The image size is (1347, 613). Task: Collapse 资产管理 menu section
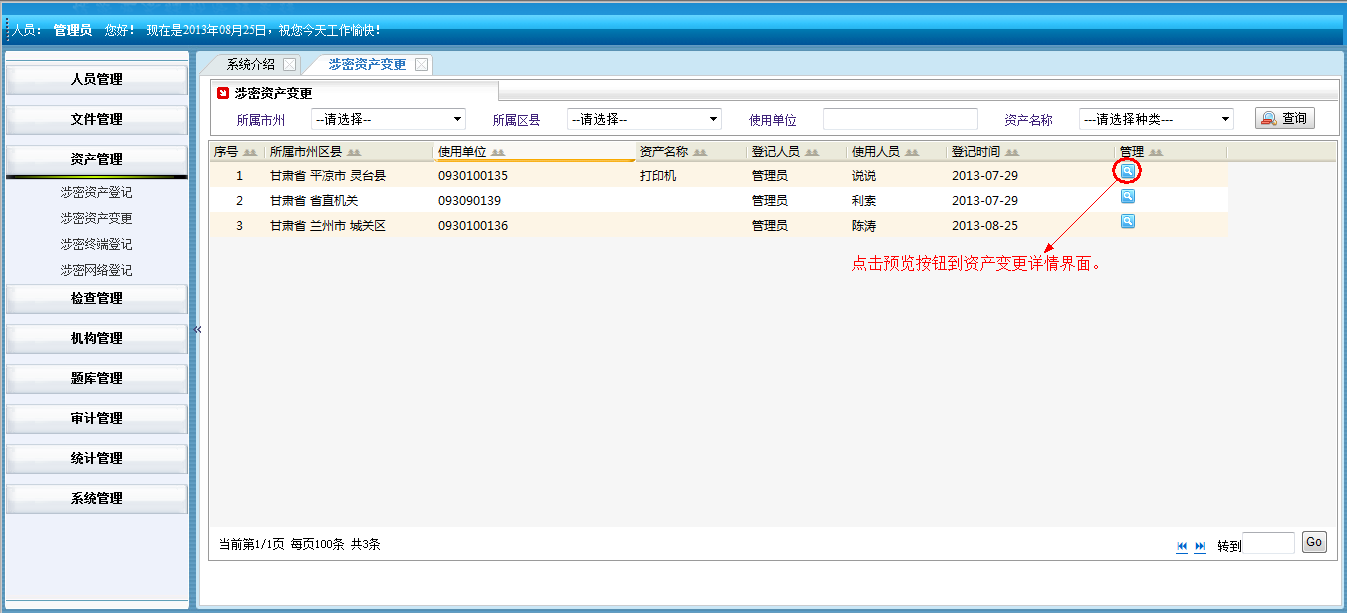97,159
